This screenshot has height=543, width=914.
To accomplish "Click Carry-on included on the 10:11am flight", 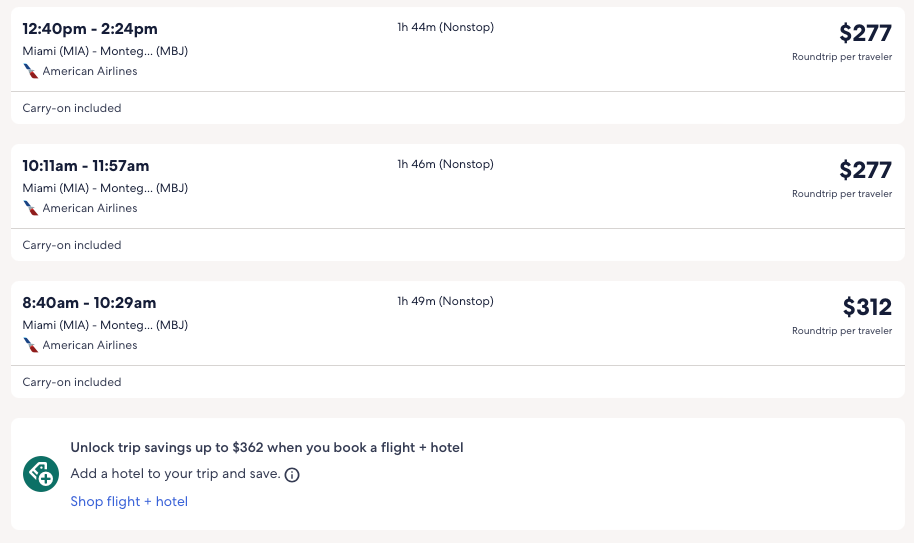I will 72,245.
